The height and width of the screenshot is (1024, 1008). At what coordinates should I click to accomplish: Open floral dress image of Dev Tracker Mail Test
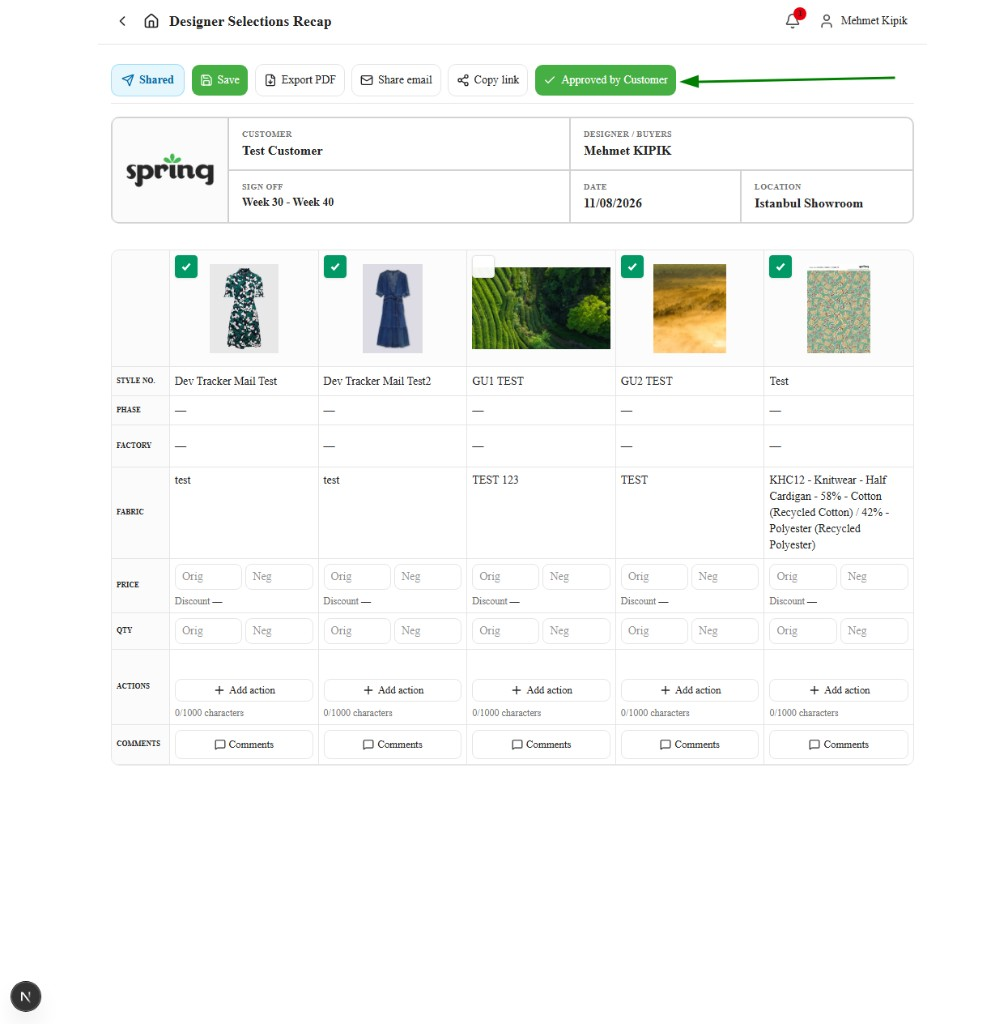[x=244, y=308]
